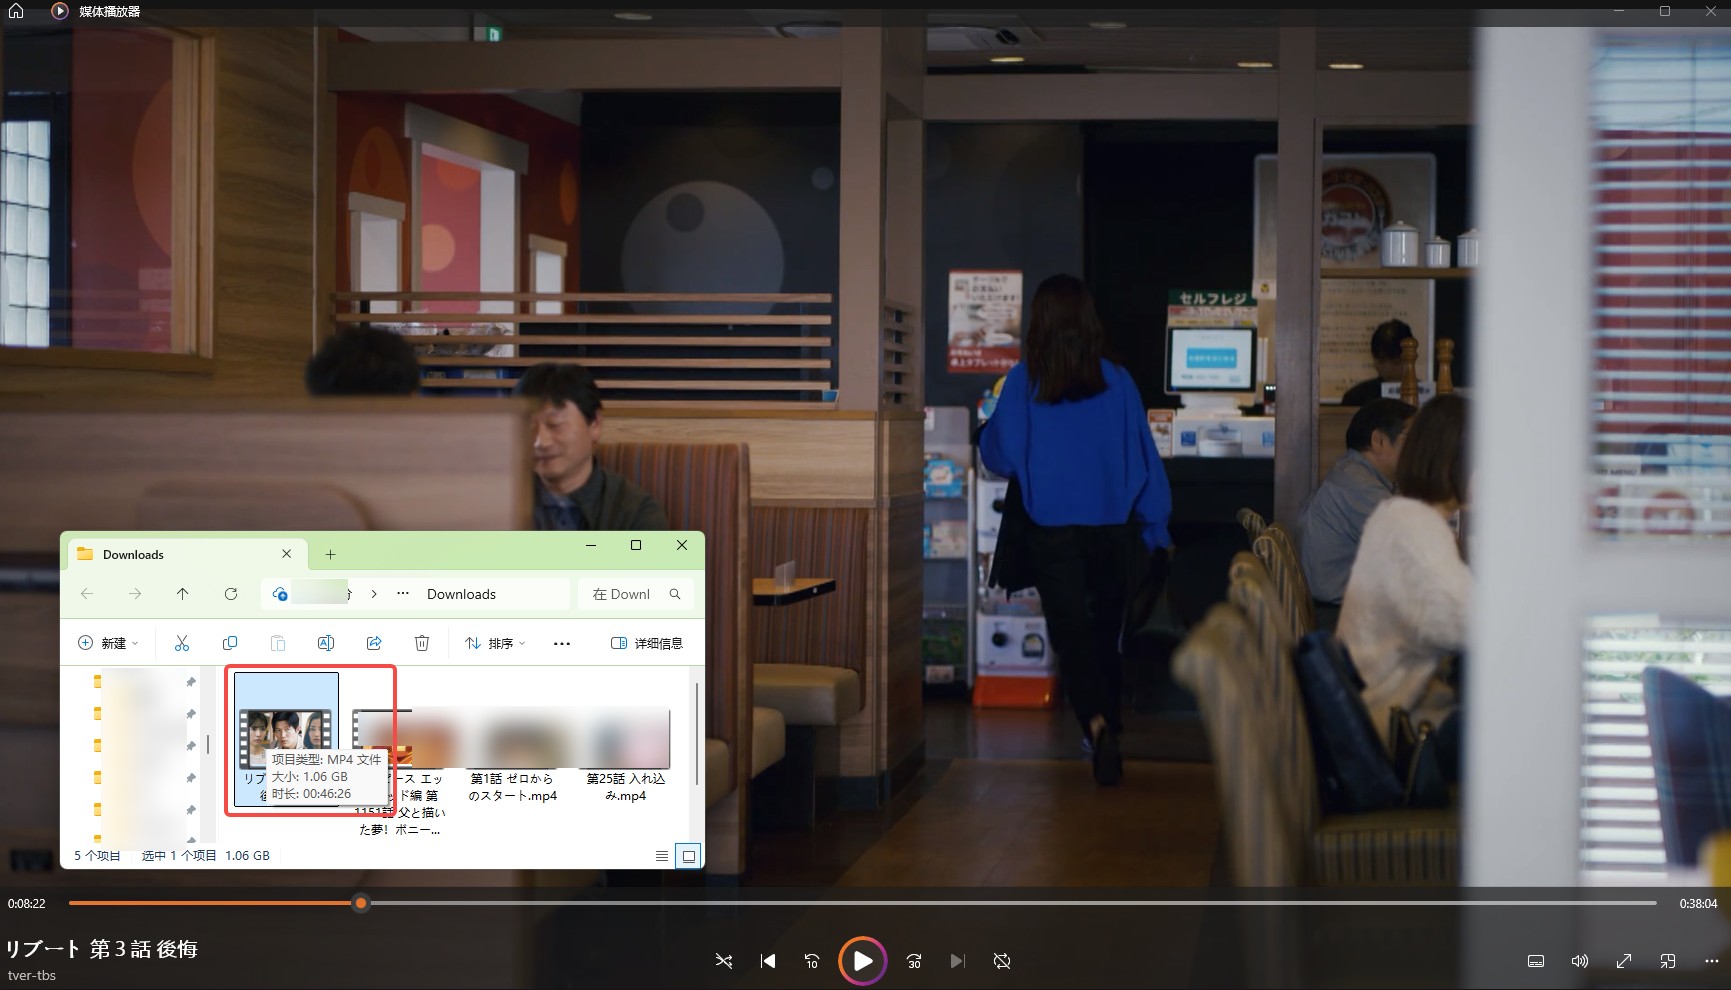The width and height of the screenshot is (1731, 990).
Task: Toggle the repeat playback mode
Action: (1001, 961)
